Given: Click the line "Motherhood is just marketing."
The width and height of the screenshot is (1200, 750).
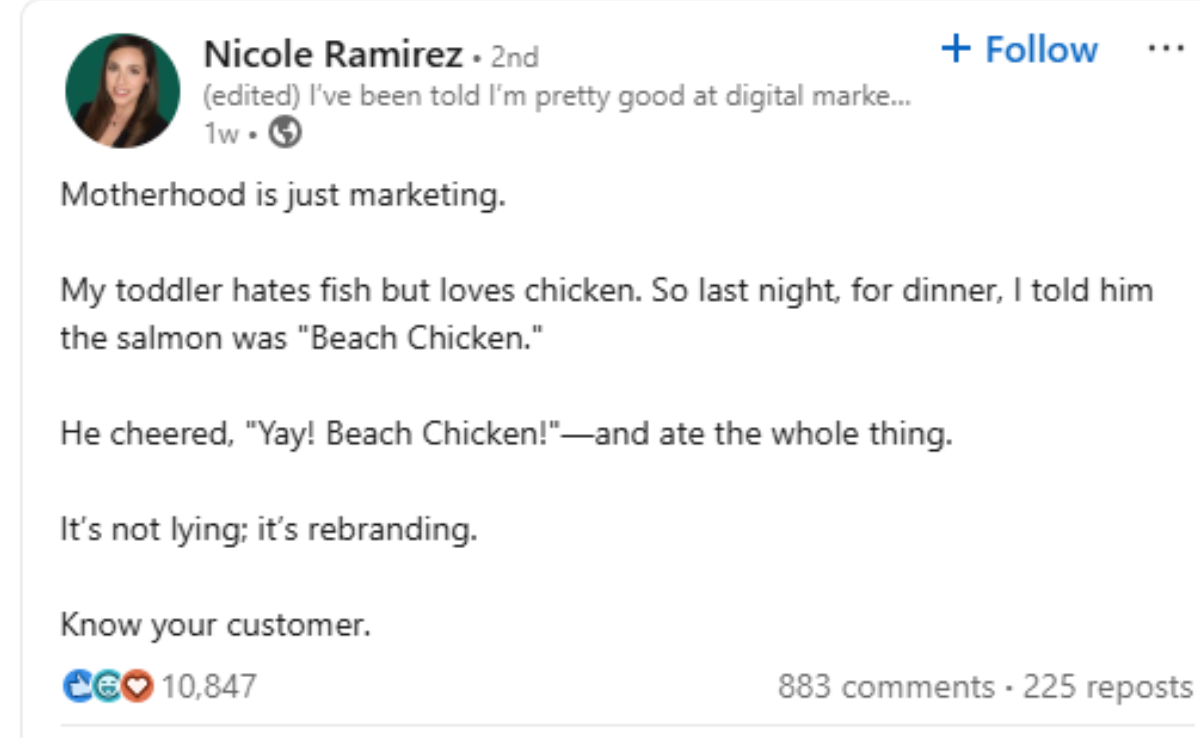Looking at the screenshot, I should point(283,194).
